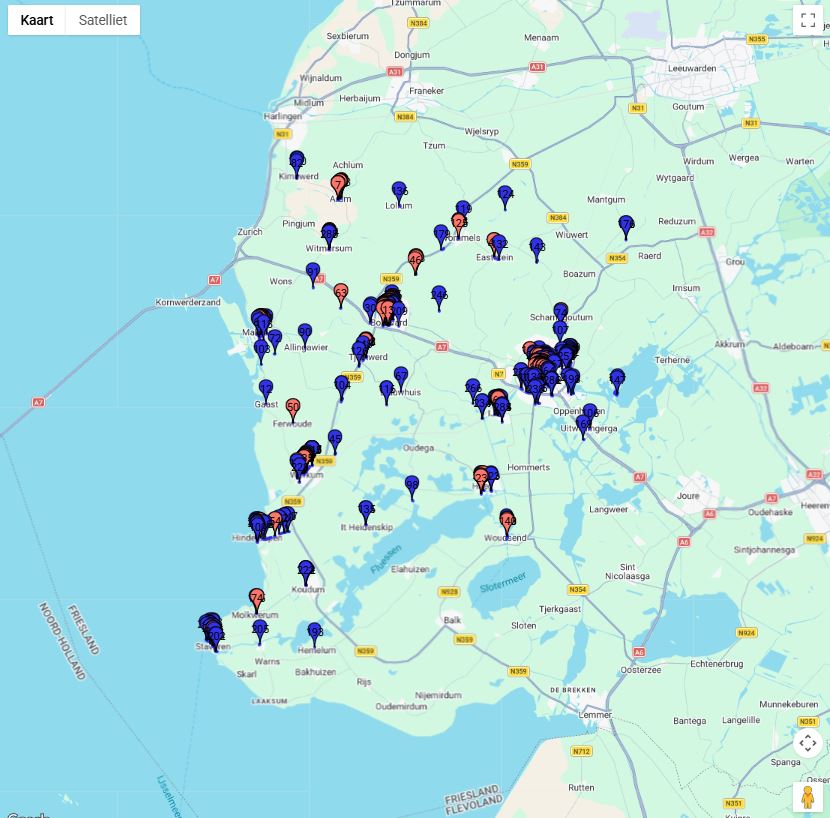Switch to the Kaart map view
The image size is (830, 818).
(37, 20)
